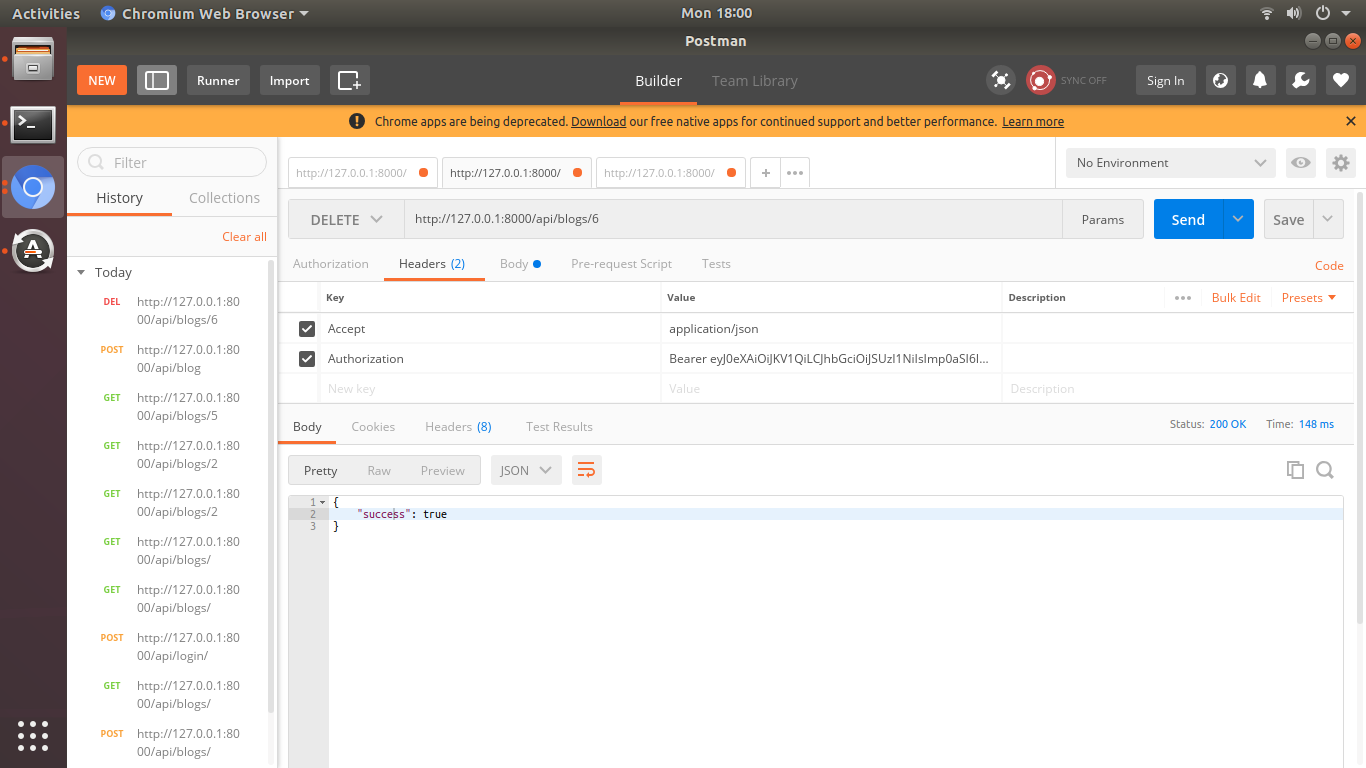Image resolution: width=1366 pixels, height=768 pixels.
Task: Click the blue Send button
Action: [x=1188, y=219]
